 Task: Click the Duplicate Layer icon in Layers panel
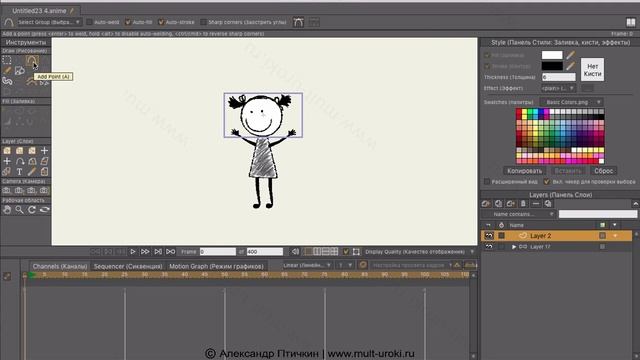coord(498,203)
